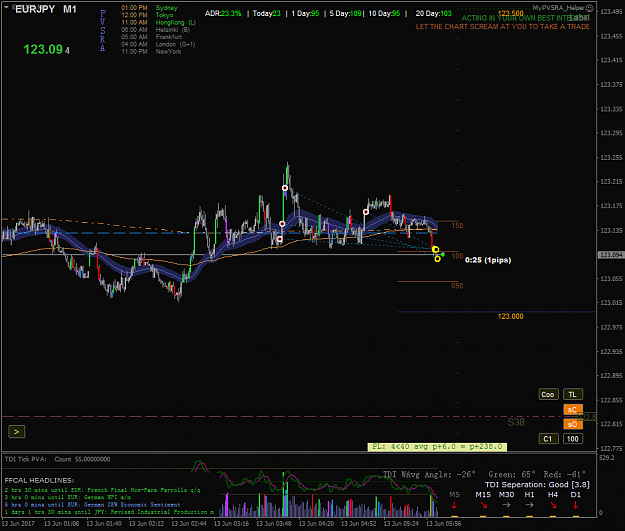Click the London 04:00 AM session row

(158, 44)
